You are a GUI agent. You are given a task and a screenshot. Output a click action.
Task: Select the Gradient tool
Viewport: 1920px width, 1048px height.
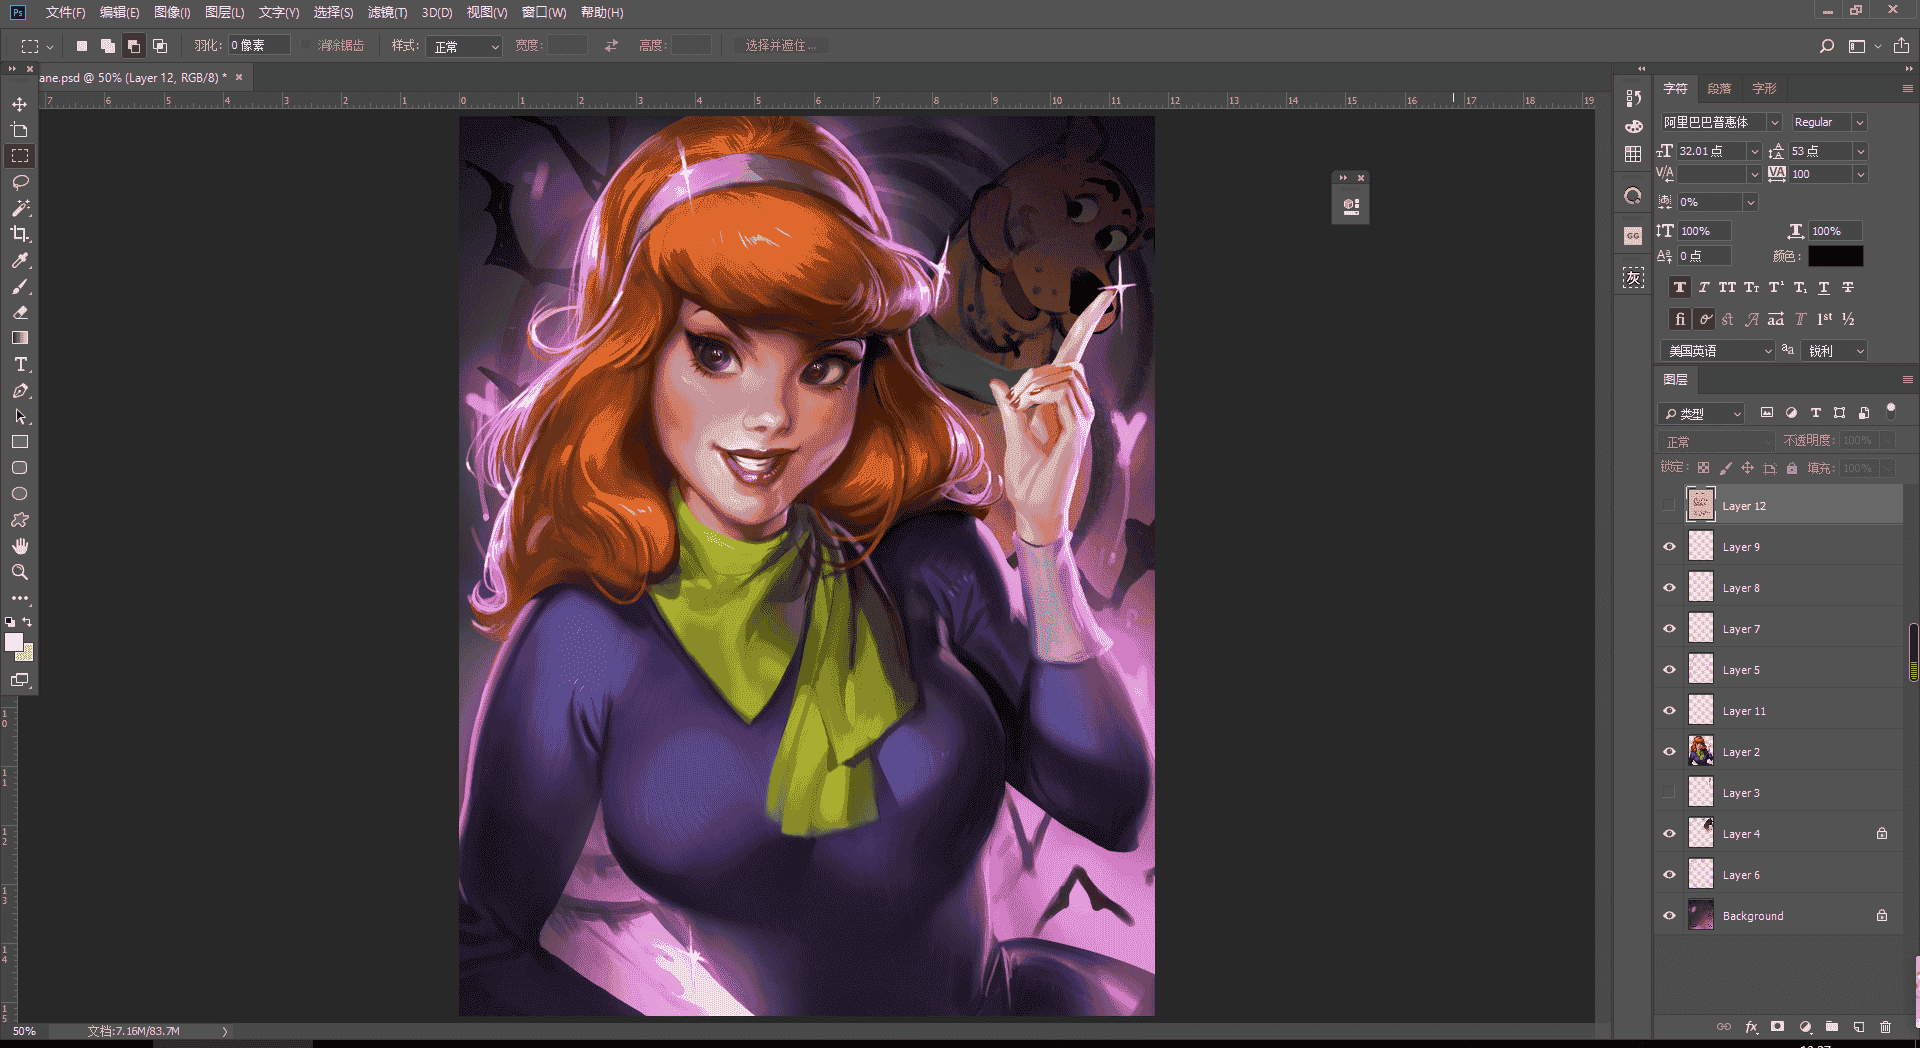19,338
